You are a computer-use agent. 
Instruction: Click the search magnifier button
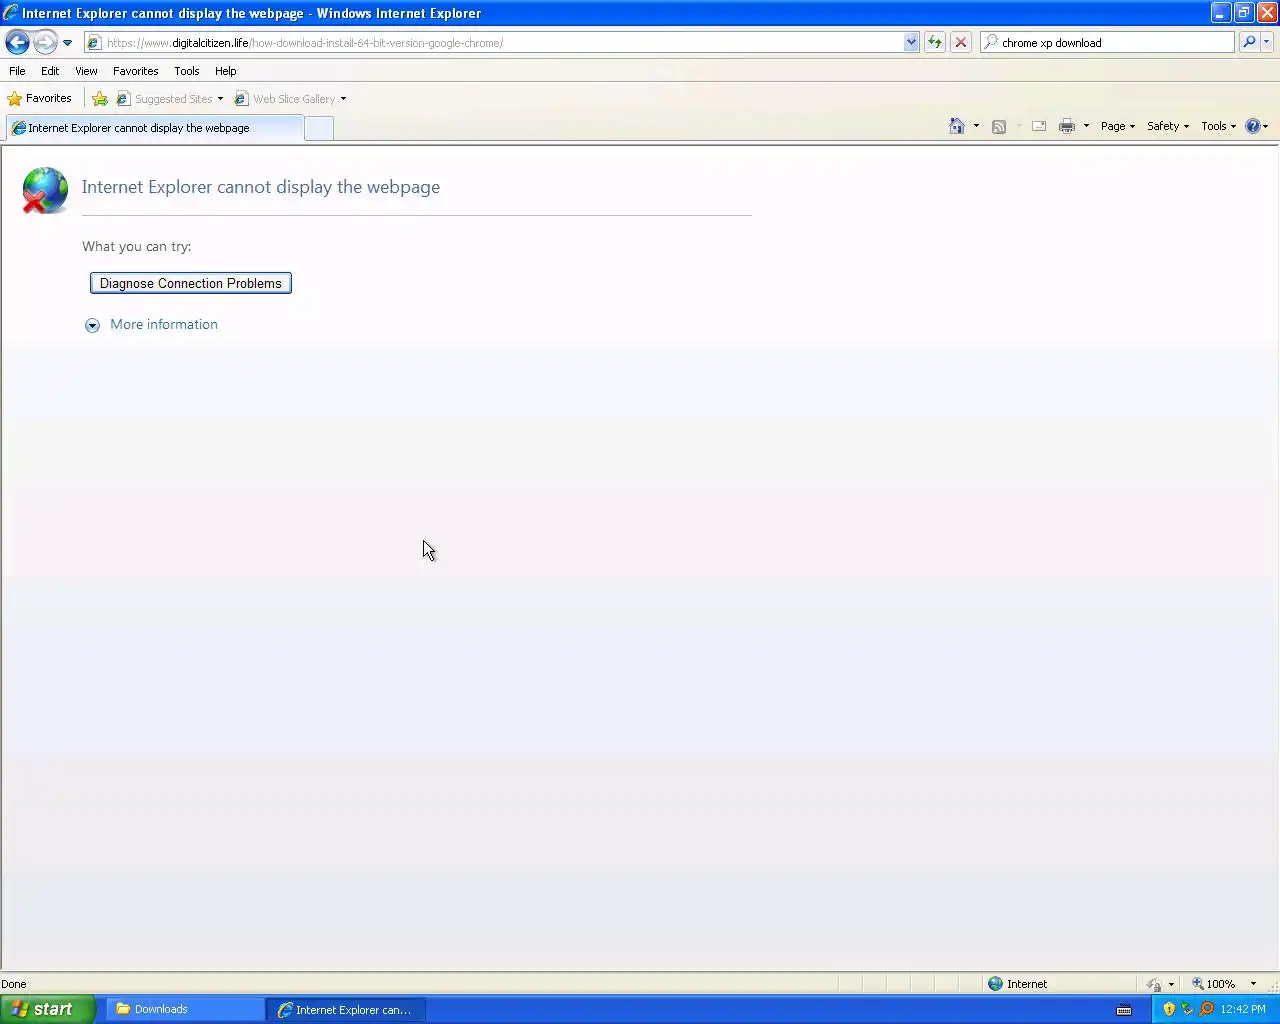pyautogui.click(x=1249, y=42)
